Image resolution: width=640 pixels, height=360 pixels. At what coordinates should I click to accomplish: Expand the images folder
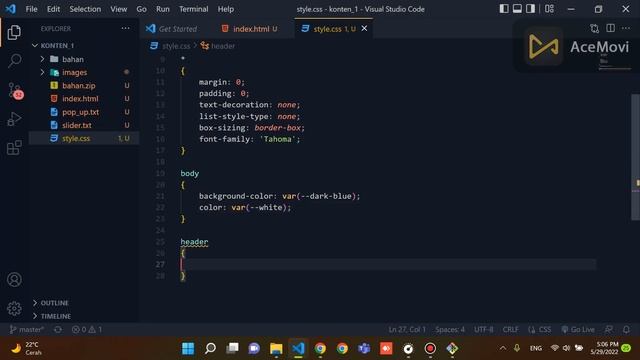(x=42, y=72)
